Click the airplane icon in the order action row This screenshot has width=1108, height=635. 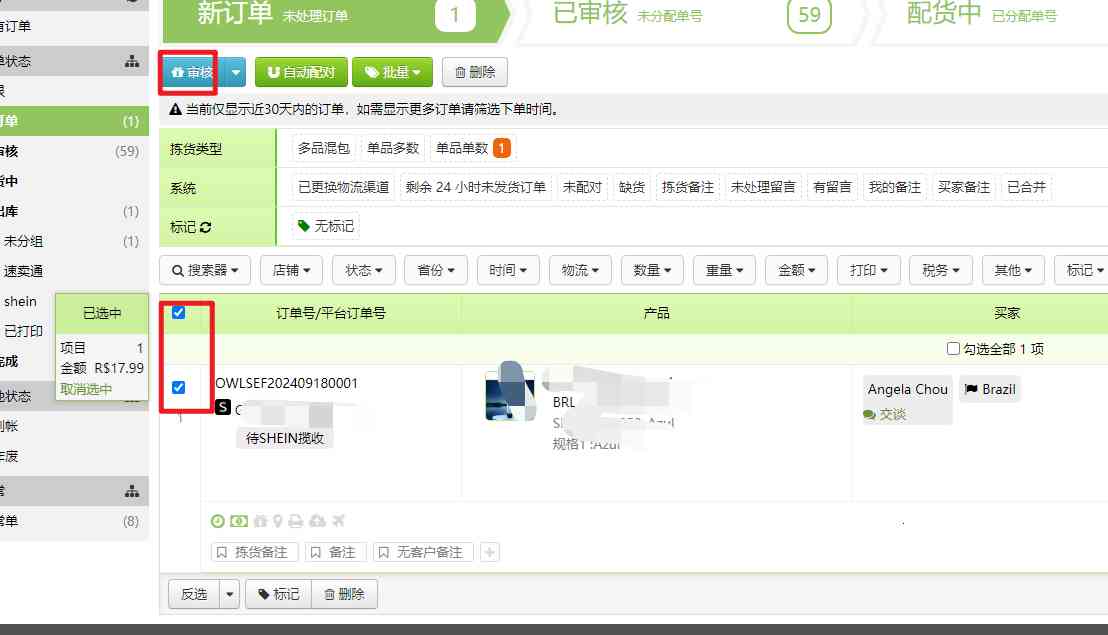tap(336, 520)
